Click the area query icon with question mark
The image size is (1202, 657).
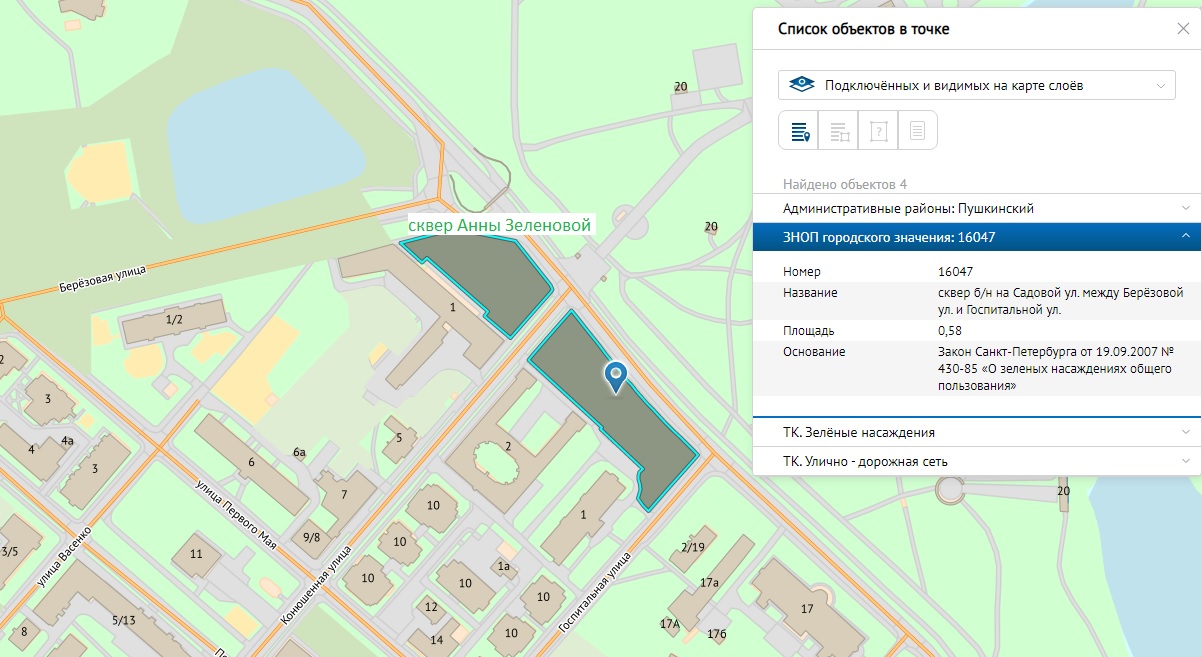(878, 131)
